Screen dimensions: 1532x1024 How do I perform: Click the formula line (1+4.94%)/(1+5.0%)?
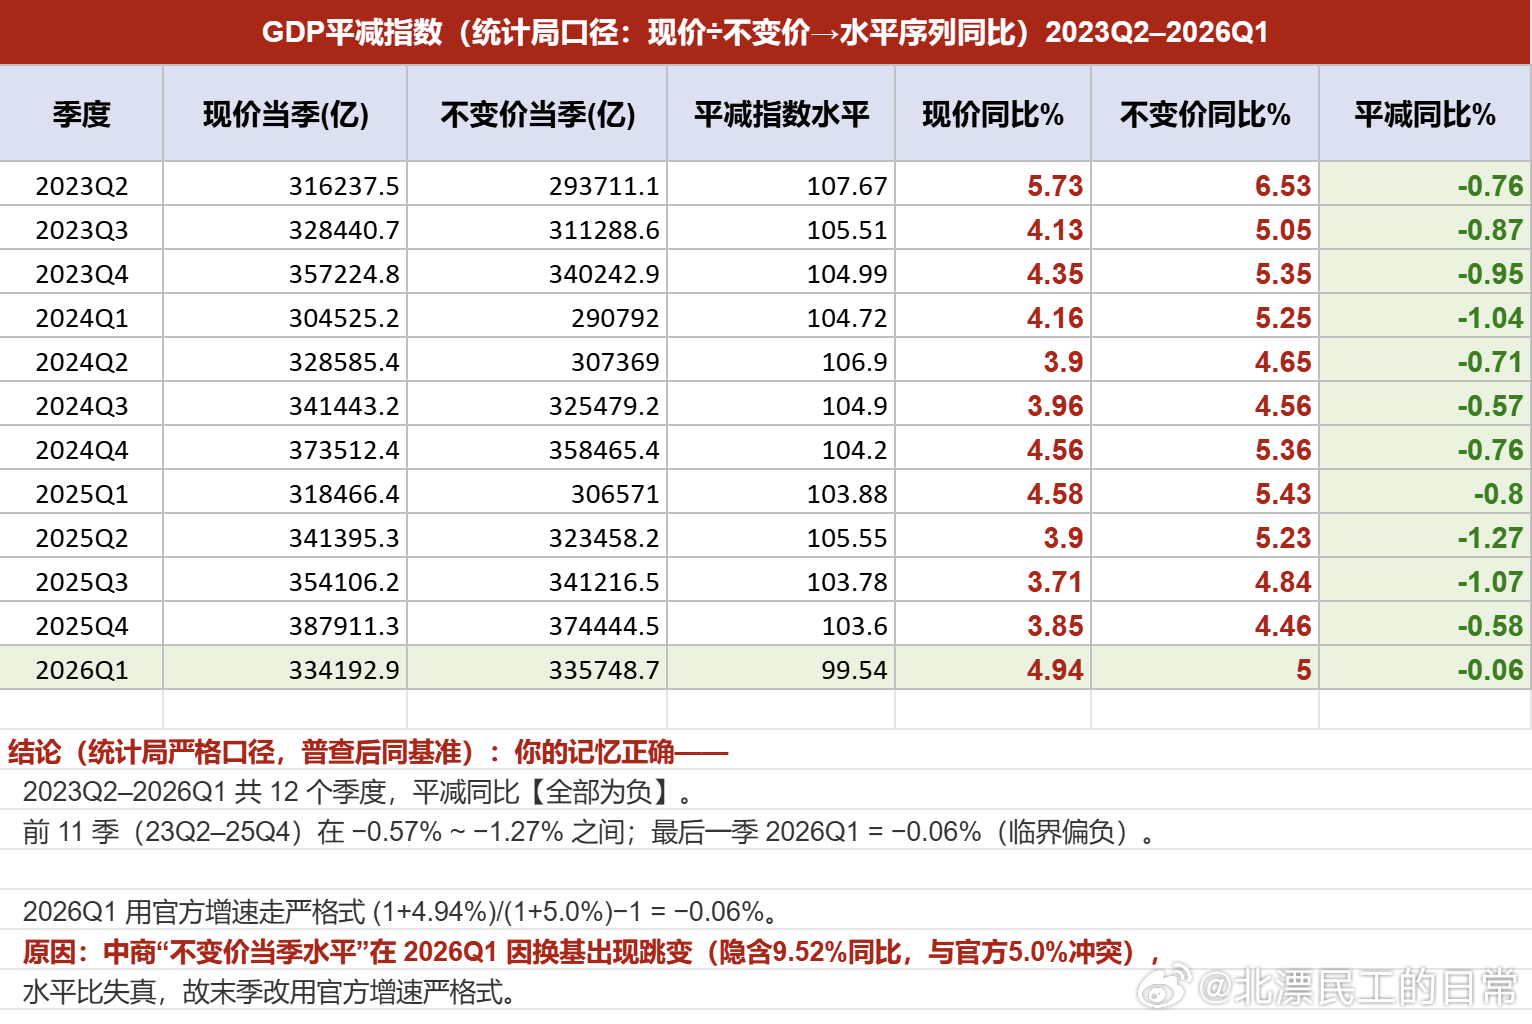[400, 912]
